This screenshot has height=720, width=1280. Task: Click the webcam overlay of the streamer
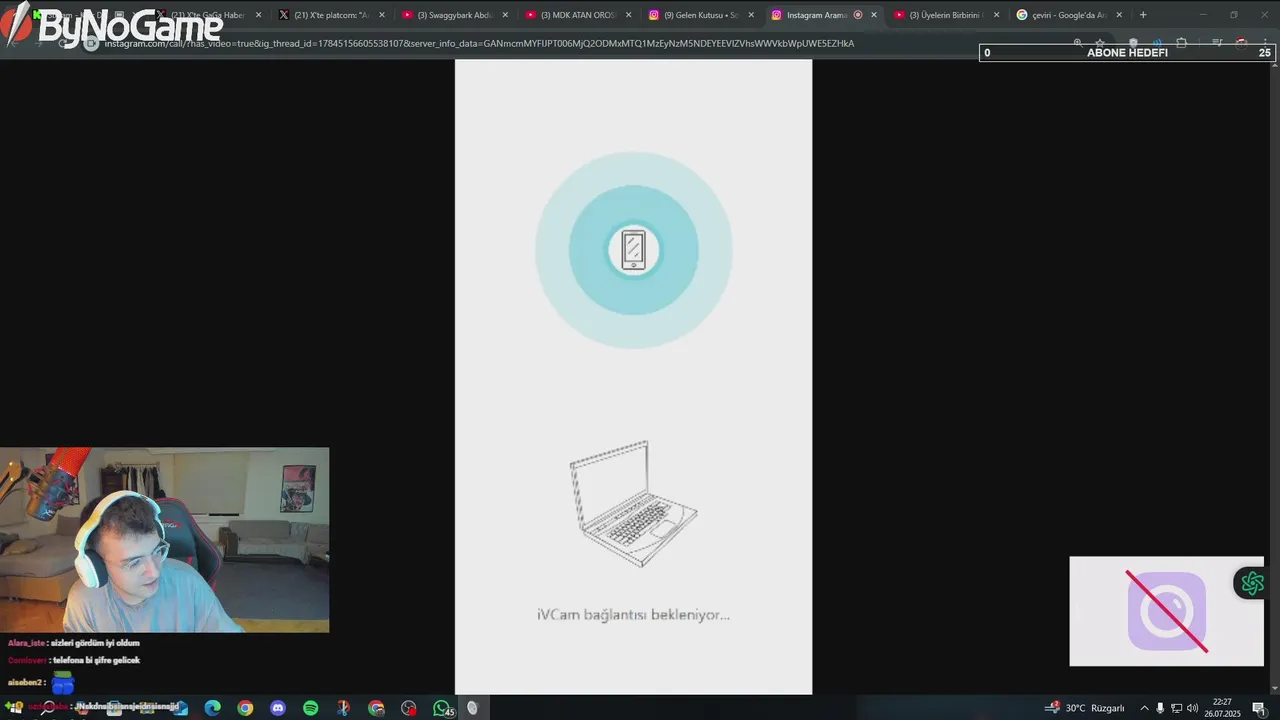tap(164, 540)
